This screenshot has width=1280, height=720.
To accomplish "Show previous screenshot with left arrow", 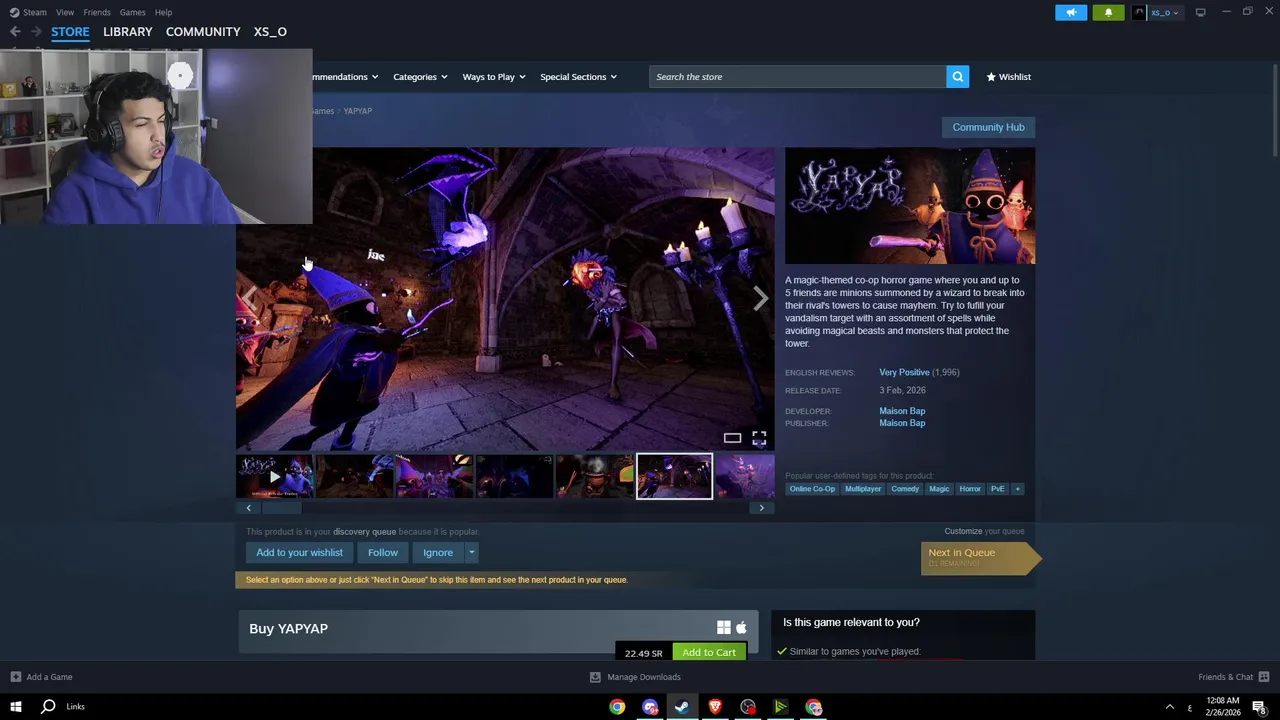I will [250, 298].
